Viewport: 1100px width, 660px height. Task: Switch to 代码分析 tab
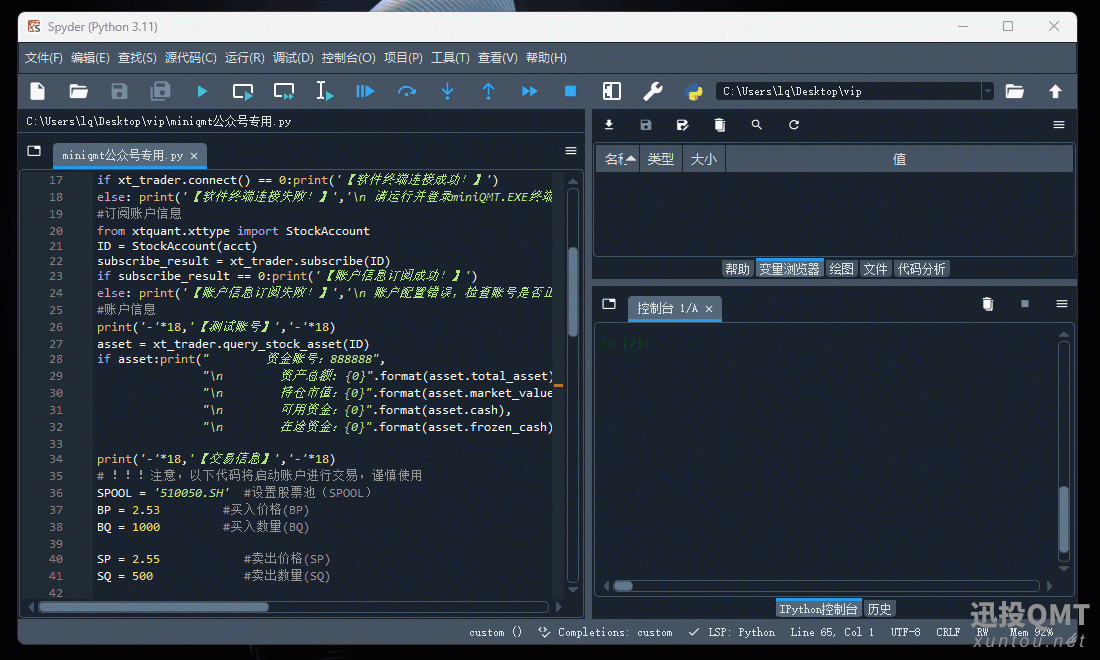tap(921, 269)
